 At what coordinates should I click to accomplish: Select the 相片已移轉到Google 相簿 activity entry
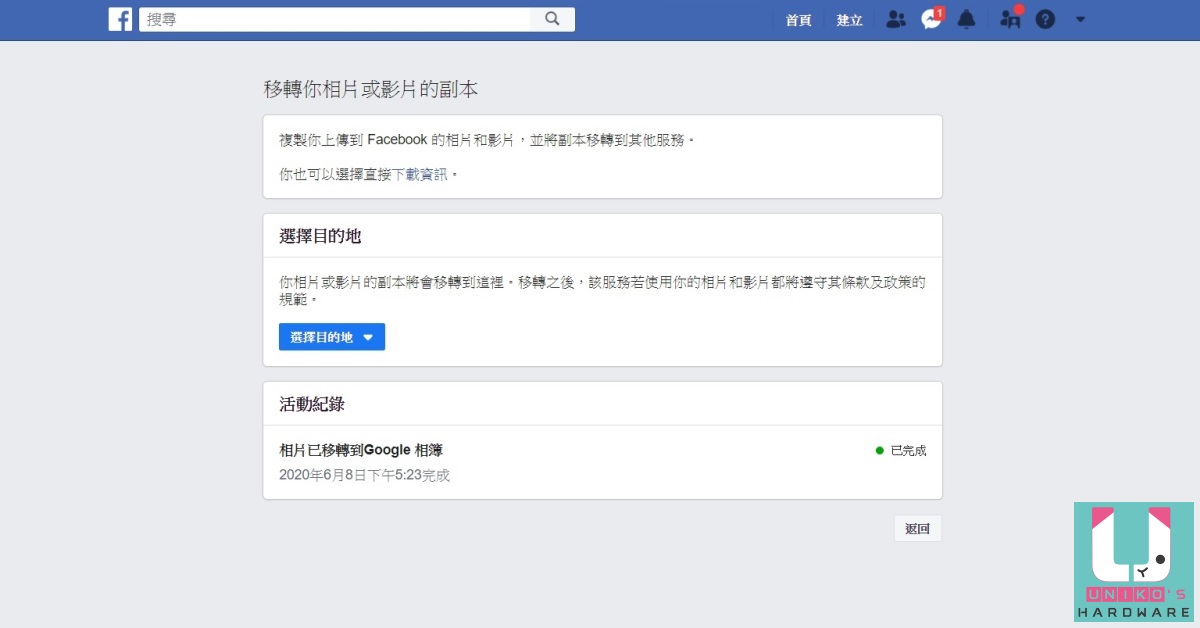click(361, 451)
